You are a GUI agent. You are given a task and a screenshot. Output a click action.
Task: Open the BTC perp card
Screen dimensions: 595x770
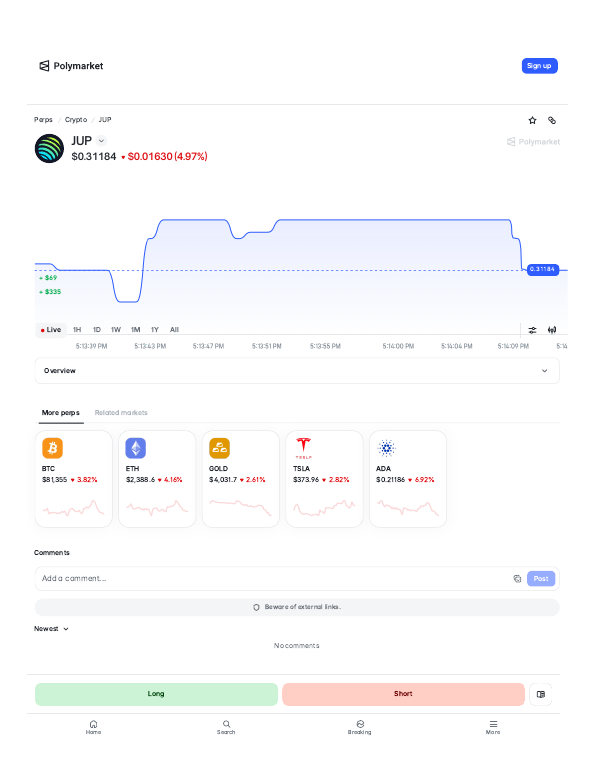click(74, 479)
